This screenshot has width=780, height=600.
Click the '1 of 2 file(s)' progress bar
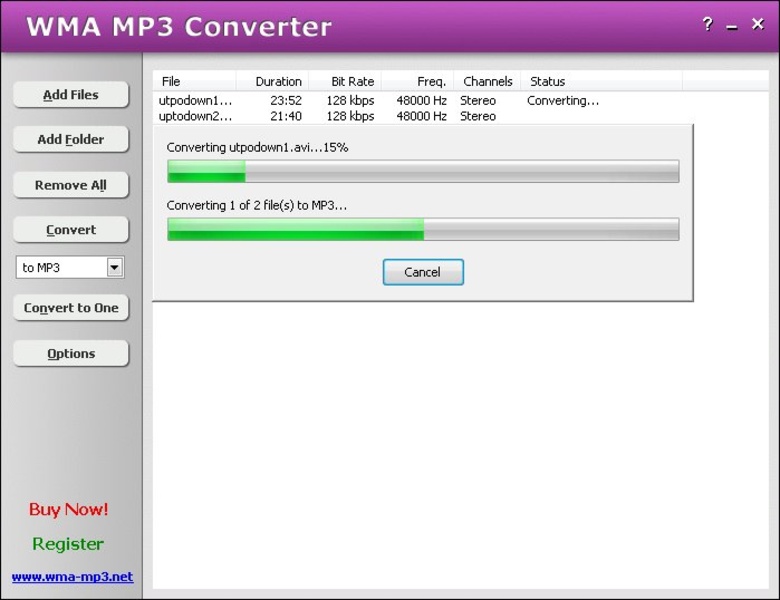click(x=423, y=229)
